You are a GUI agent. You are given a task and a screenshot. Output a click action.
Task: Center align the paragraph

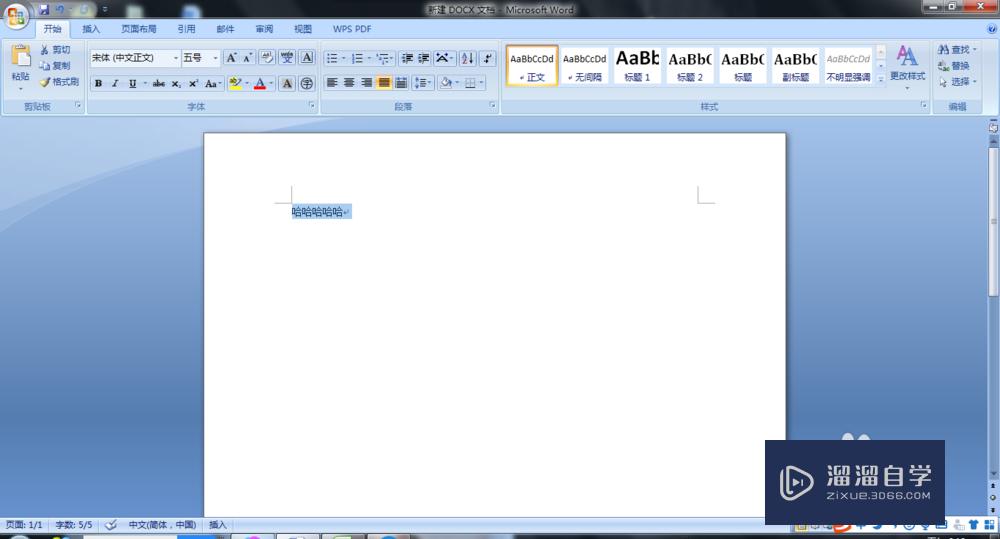[x=349, y=82]
